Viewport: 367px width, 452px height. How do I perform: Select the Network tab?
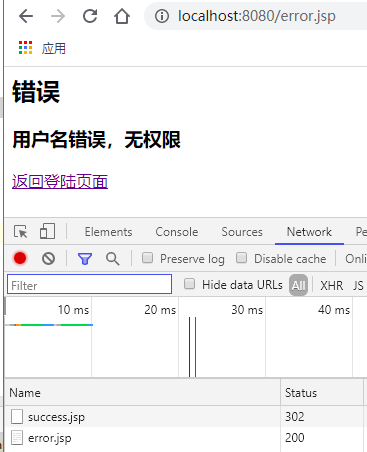(x=309, y=232)
